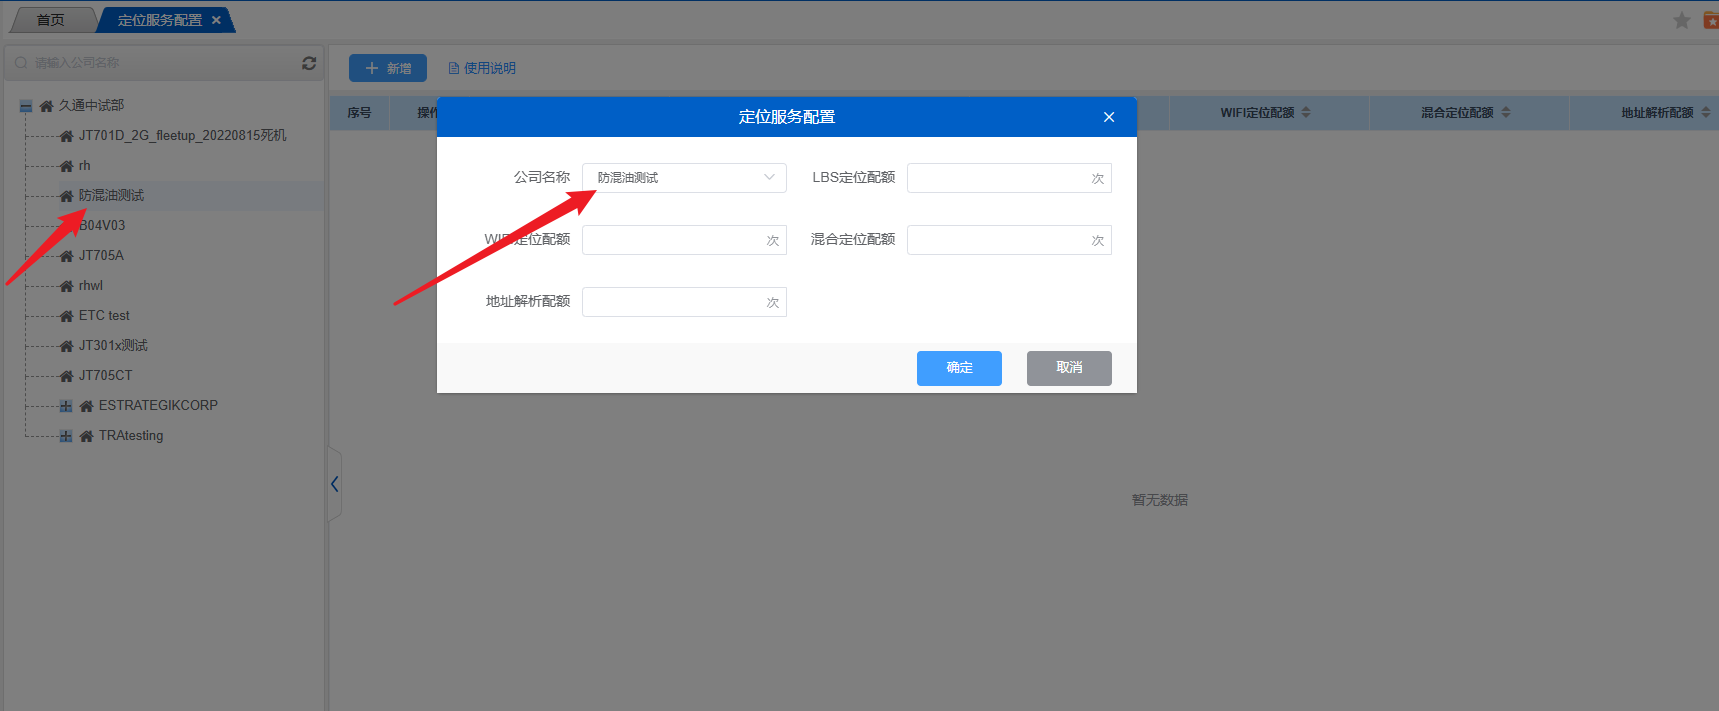Screen dimensions: 1719x711
Task: Expand the ESTRATEGIKCORP tree node
Action: pos(66,406)
